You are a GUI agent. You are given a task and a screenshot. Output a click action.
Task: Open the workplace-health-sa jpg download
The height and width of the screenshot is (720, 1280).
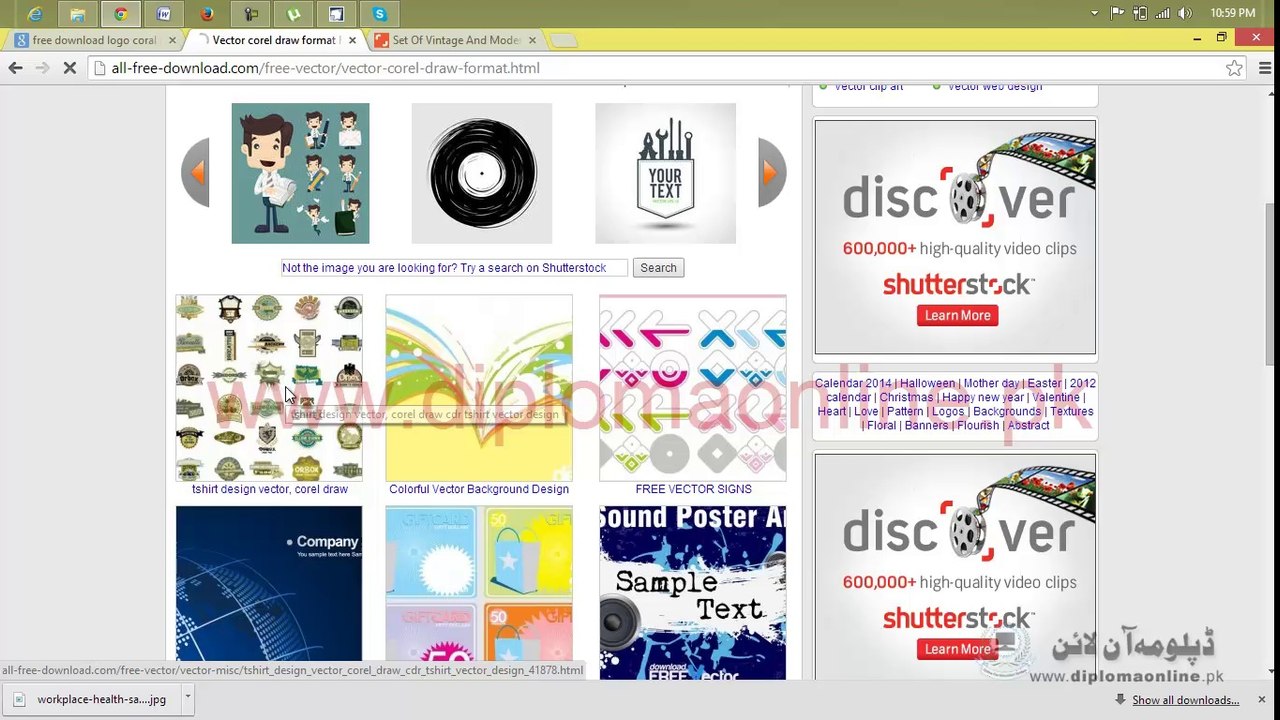(90, 699)
